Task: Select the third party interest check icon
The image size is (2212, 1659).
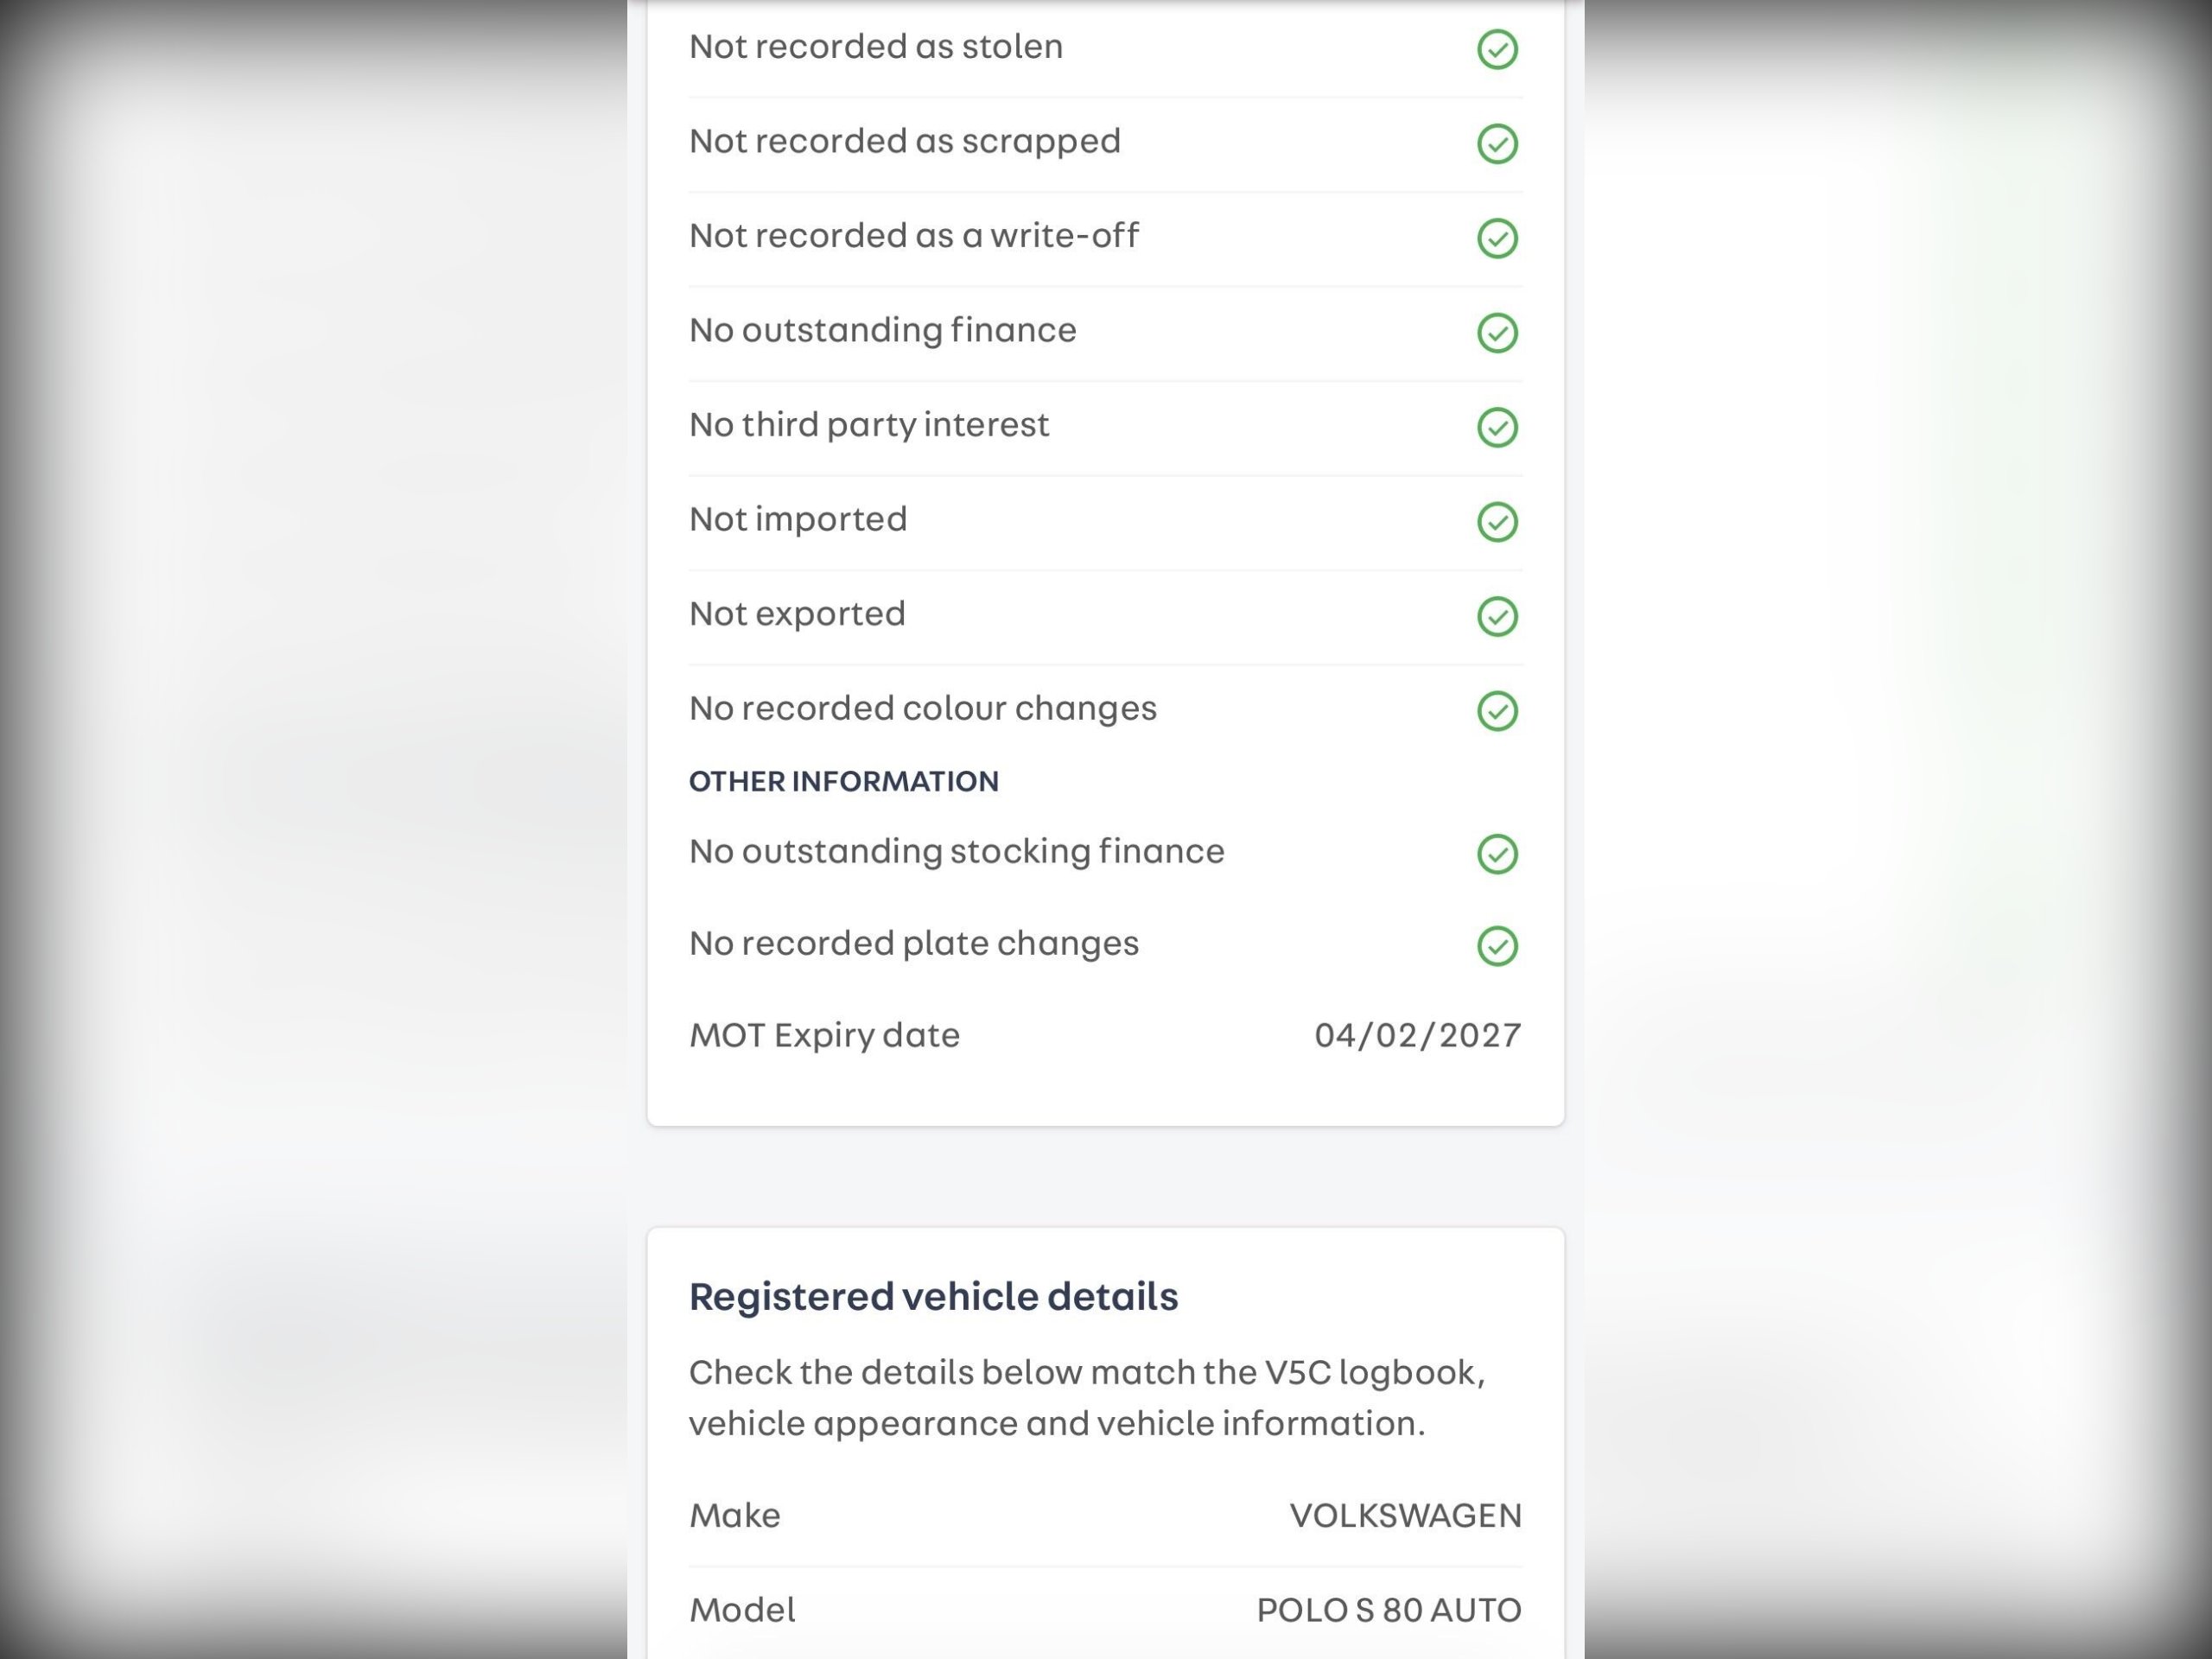Action: tap(1497, 427)
